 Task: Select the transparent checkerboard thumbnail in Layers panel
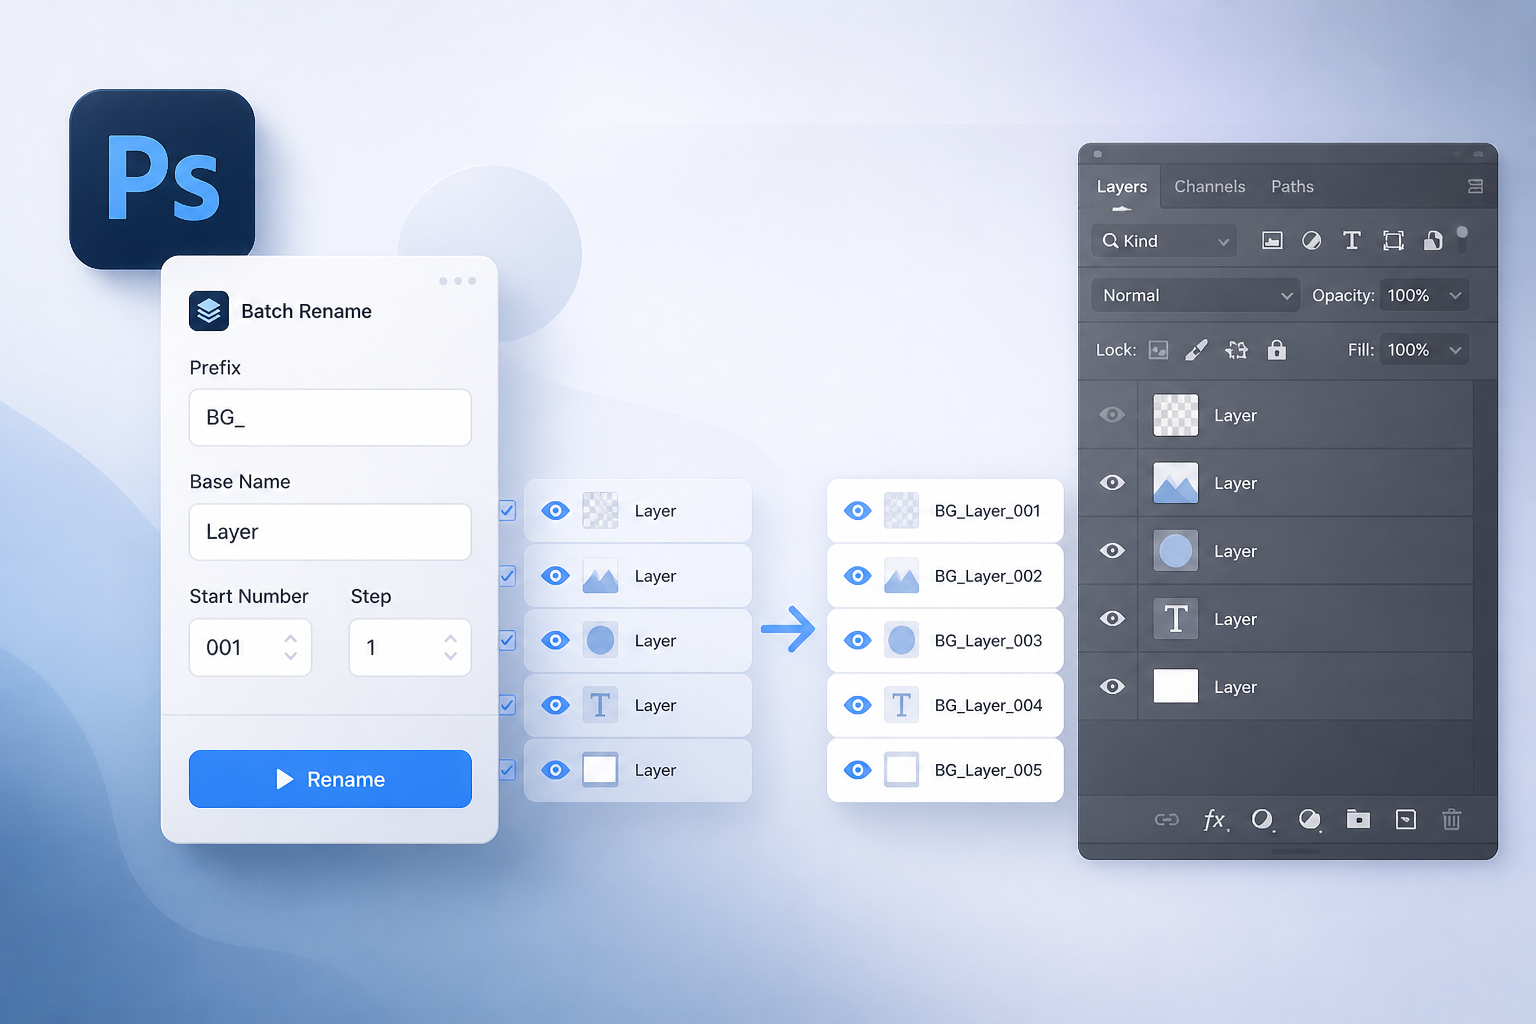(x=1176, y=415)
